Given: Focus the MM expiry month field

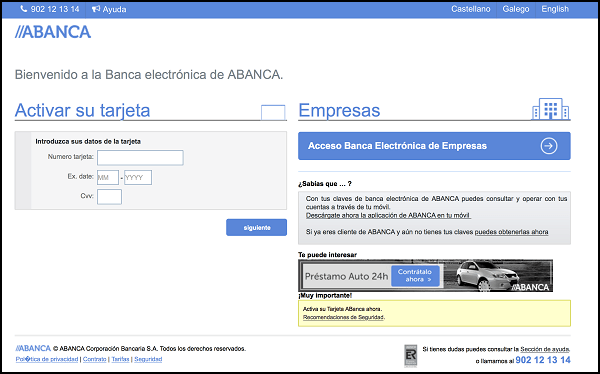Looking at the screenshot, I should [108, 178].
